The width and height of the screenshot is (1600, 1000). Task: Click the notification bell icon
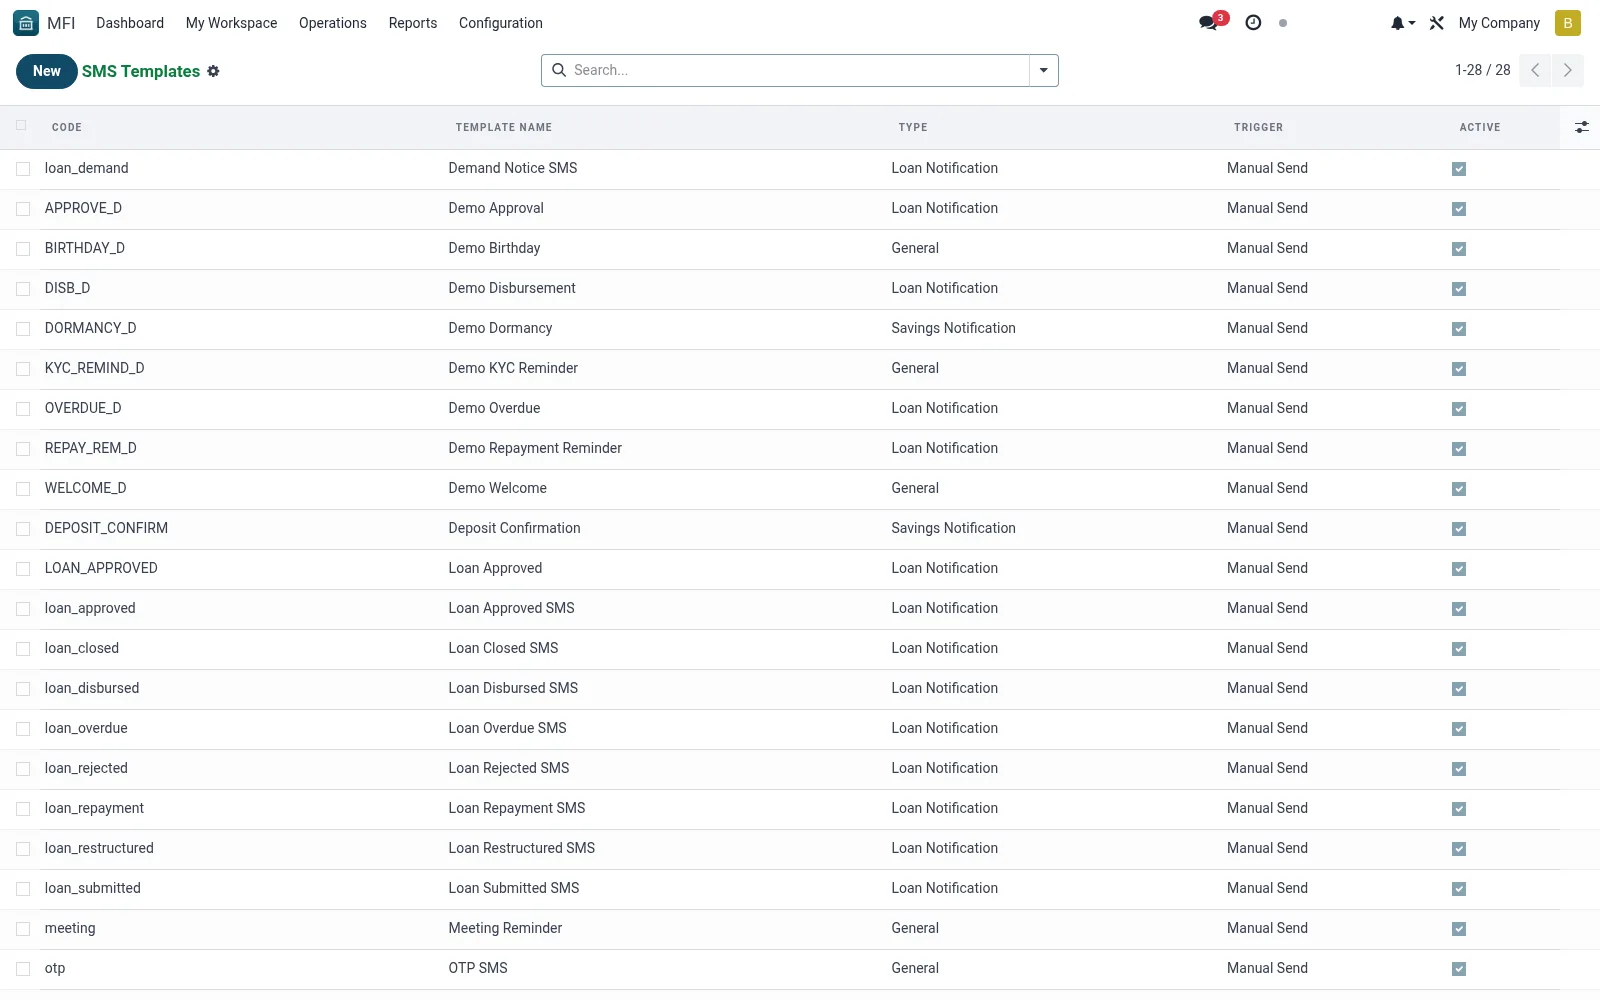click(x=1402, y=23)
